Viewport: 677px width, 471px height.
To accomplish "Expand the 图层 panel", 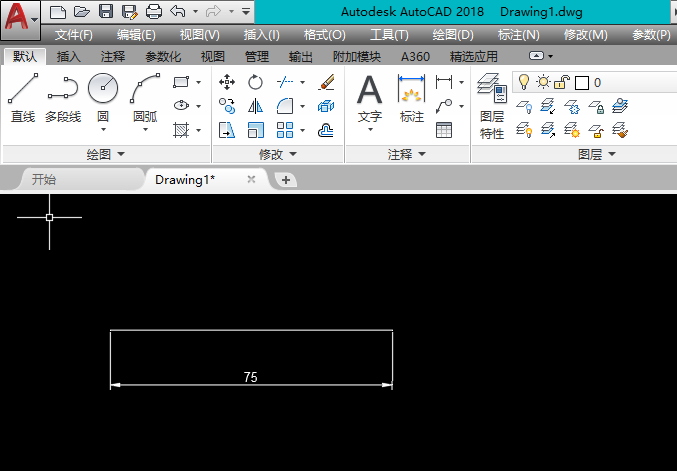I will tap(597, 154).
